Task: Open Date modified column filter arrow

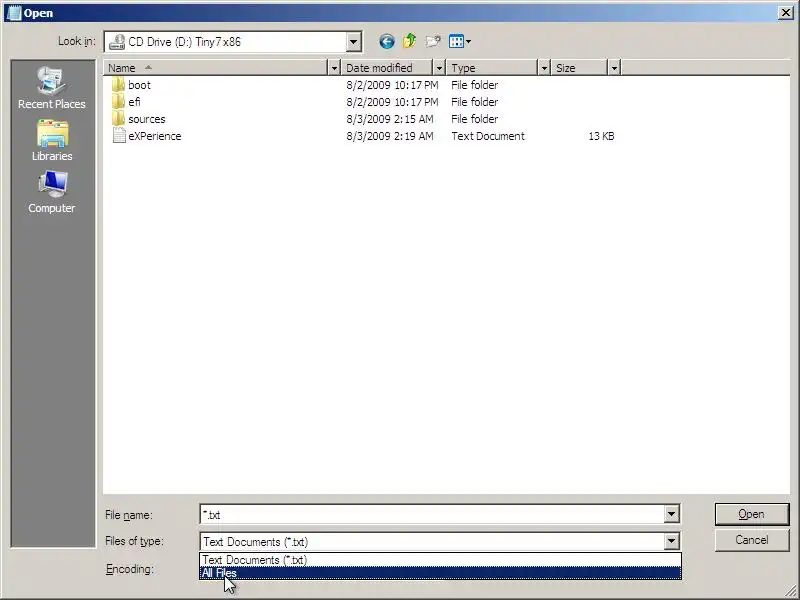Action: (x=439, y=68)
